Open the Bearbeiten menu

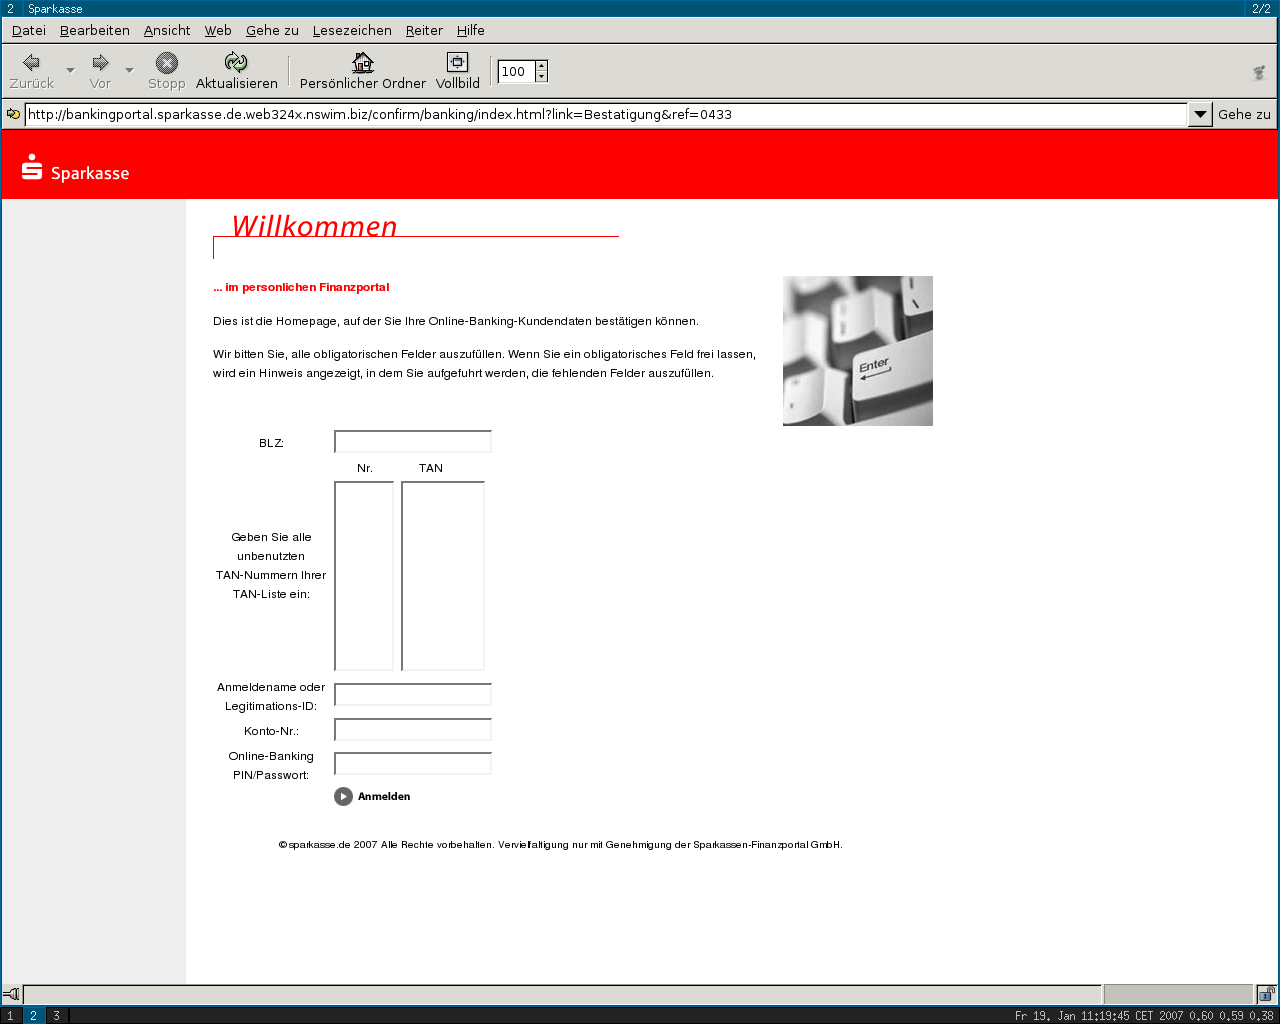[x=95, y=30]
